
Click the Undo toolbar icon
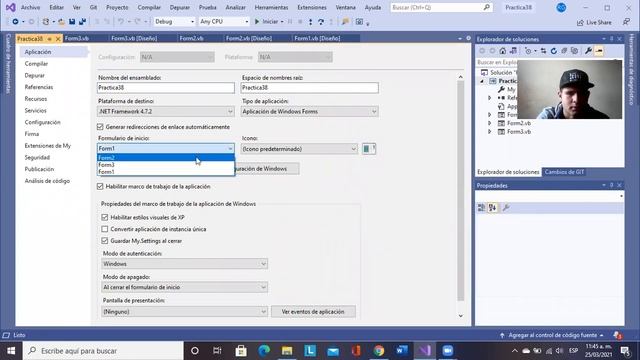[121, 22]
